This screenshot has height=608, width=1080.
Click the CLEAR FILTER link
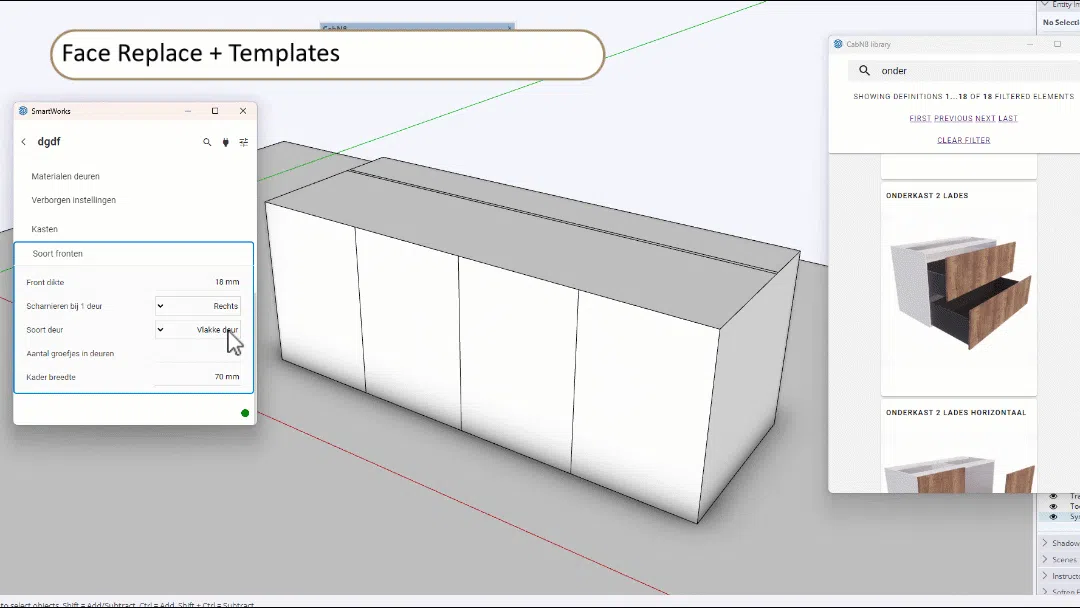964,140
